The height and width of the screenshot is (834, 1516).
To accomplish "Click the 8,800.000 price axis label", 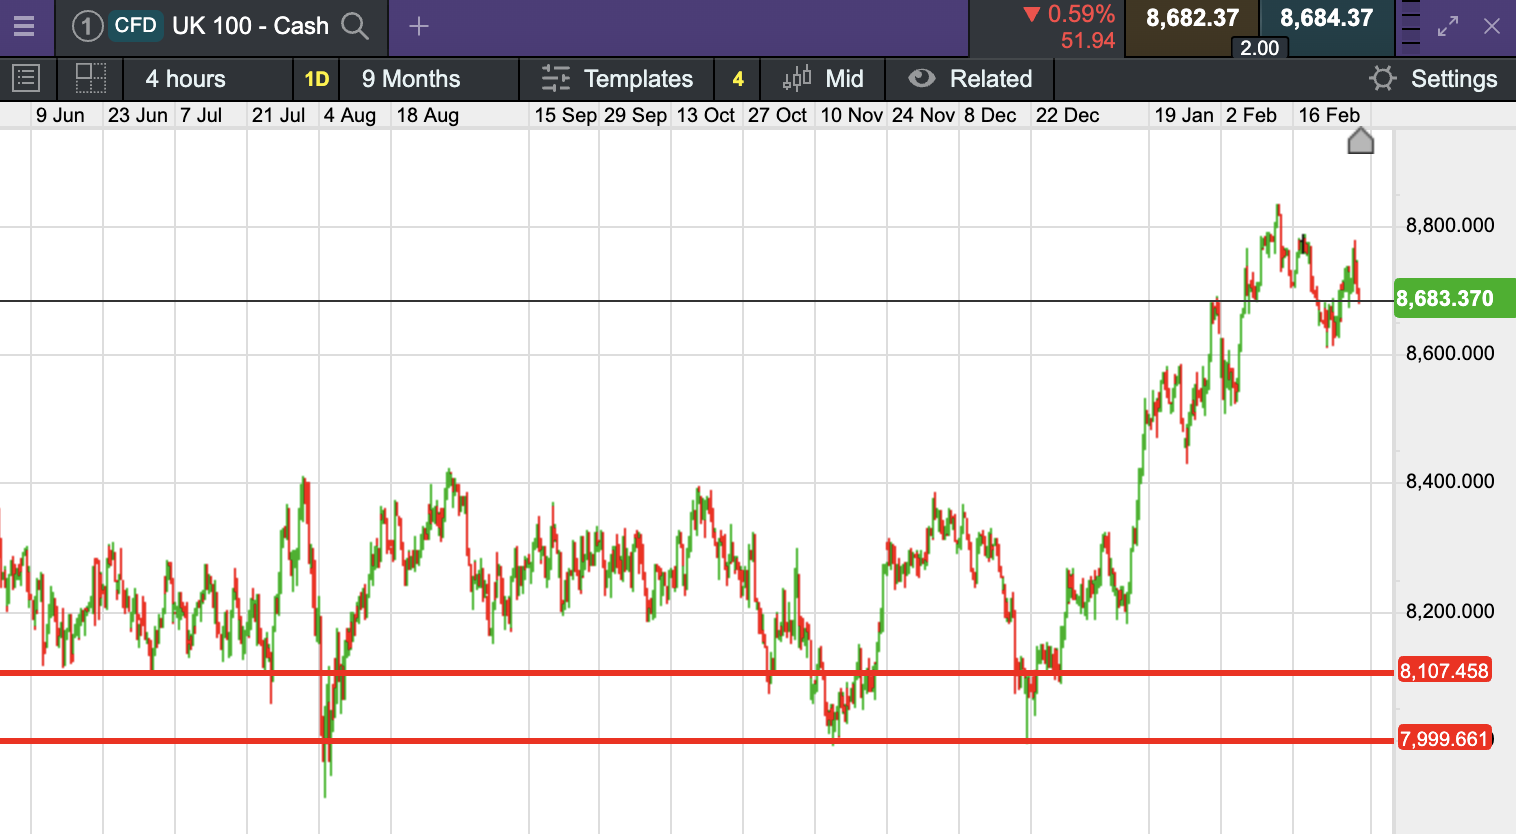I will pyautogui.click(x=1450, y=225).
